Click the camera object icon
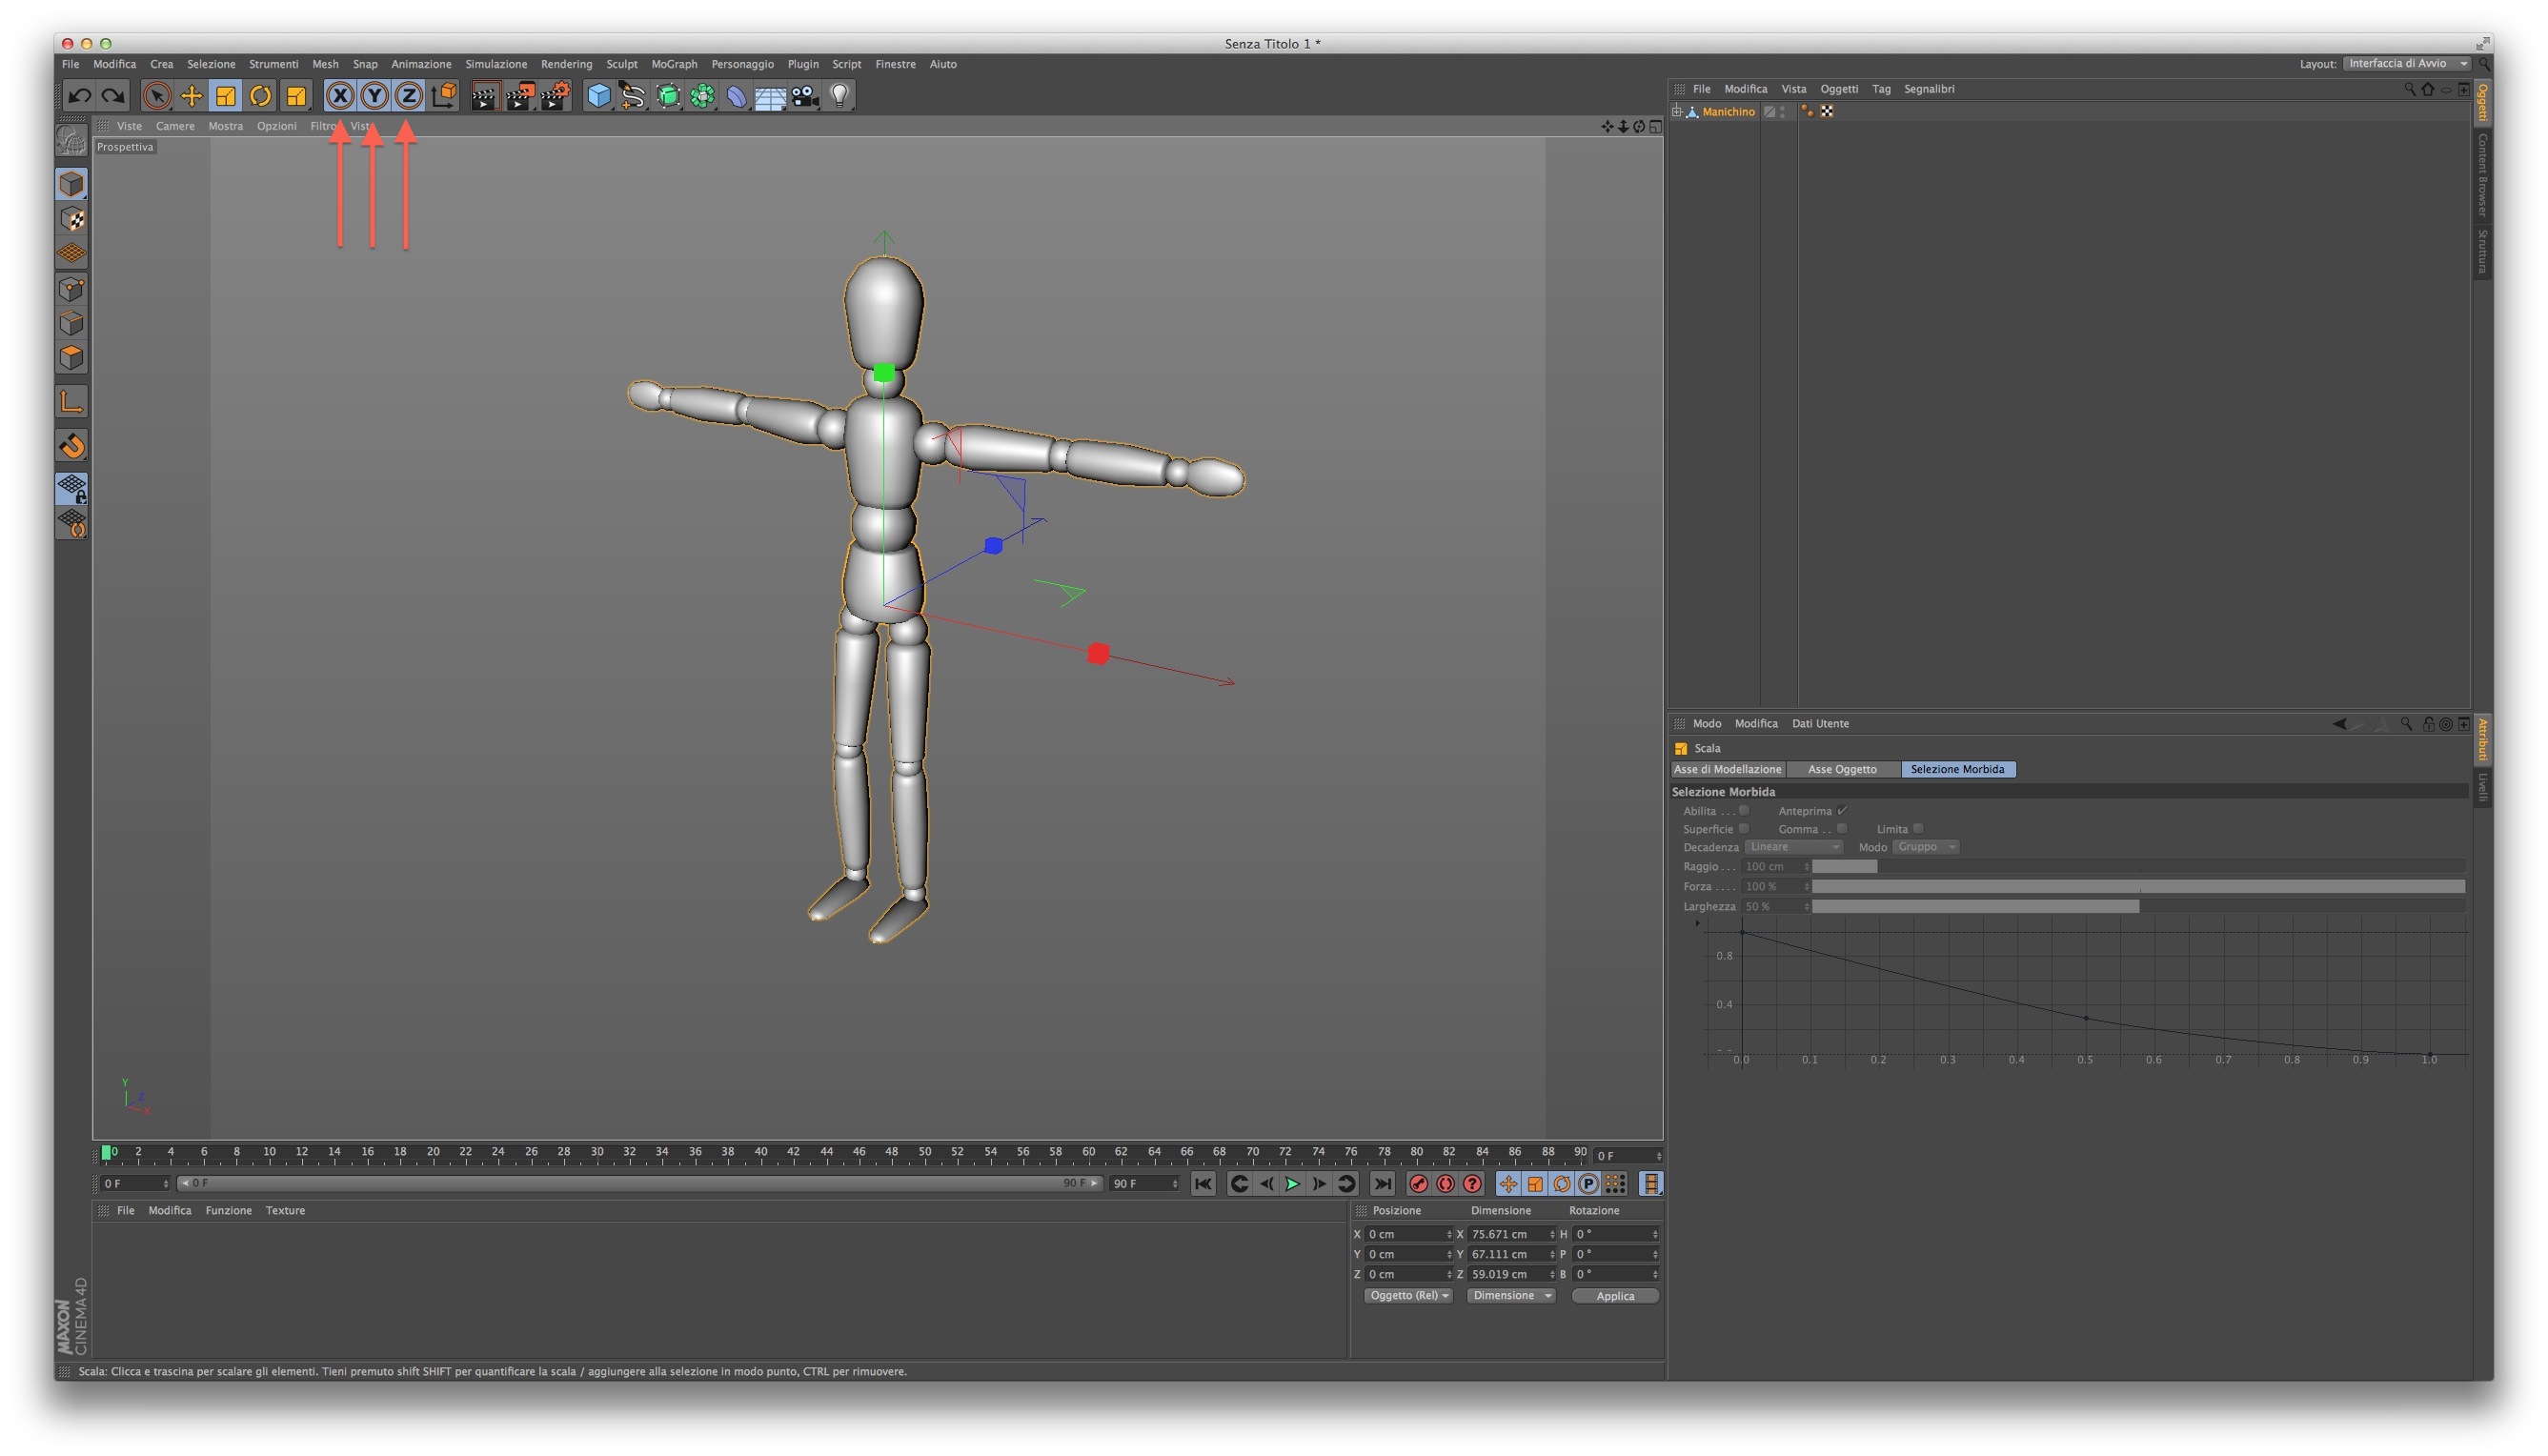Image resolution: width=2548 pixels, height=1456 pixels. pos(805,96)
